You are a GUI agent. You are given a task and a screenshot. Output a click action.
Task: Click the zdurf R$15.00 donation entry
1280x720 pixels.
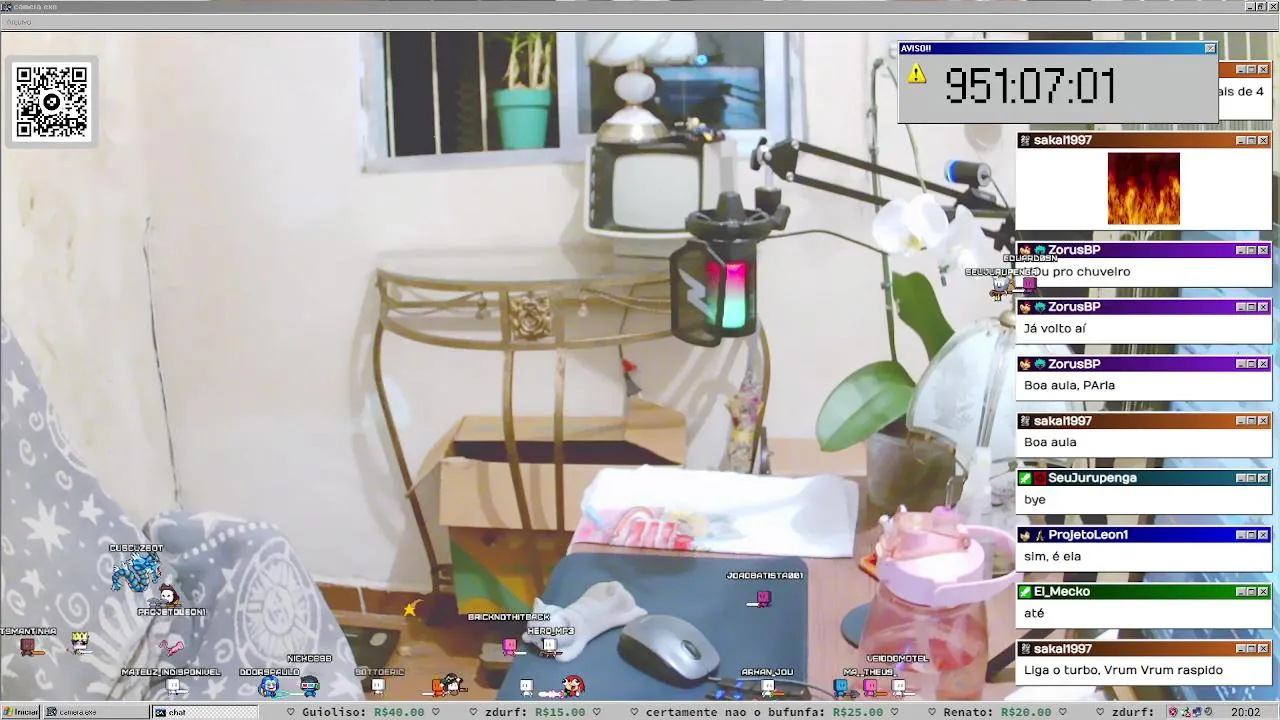pos(535,712)
